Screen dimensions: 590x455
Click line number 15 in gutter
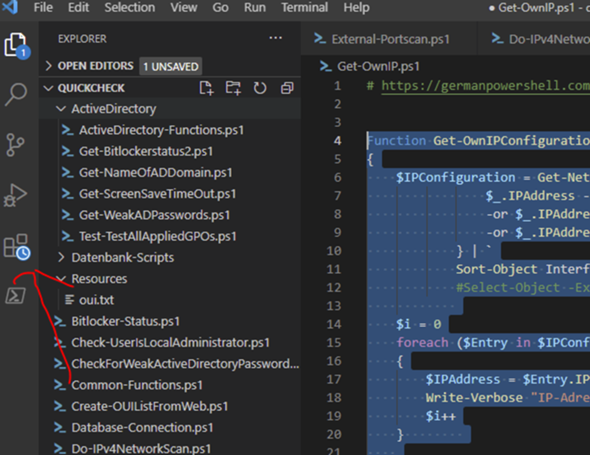tap(334, 343)
